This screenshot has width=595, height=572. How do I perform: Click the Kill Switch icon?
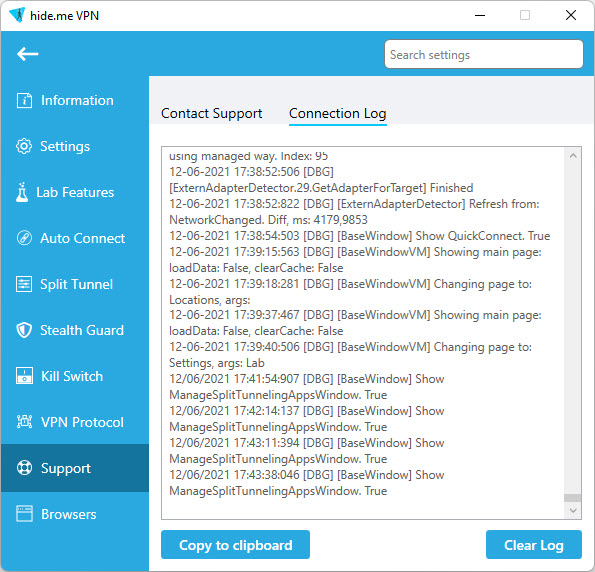point(24,376)
